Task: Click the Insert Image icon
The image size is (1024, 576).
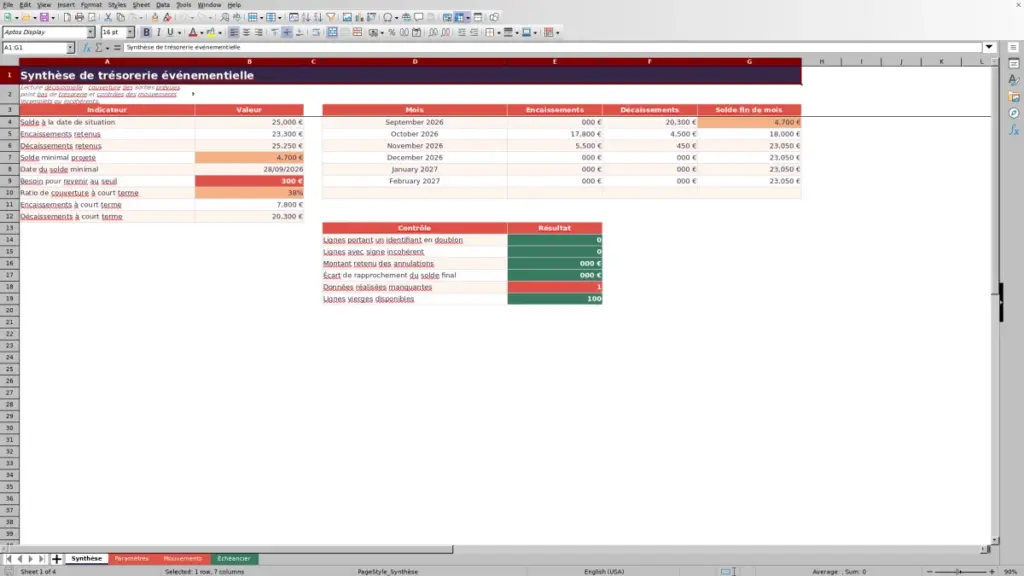Action: click(x=347, y=17)
